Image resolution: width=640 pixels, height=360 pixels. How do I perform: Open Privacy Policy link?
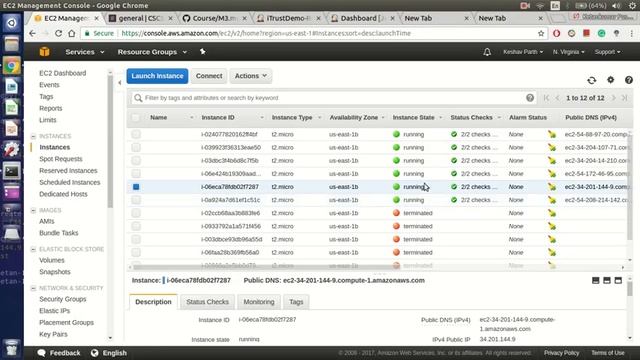(561, 353)
